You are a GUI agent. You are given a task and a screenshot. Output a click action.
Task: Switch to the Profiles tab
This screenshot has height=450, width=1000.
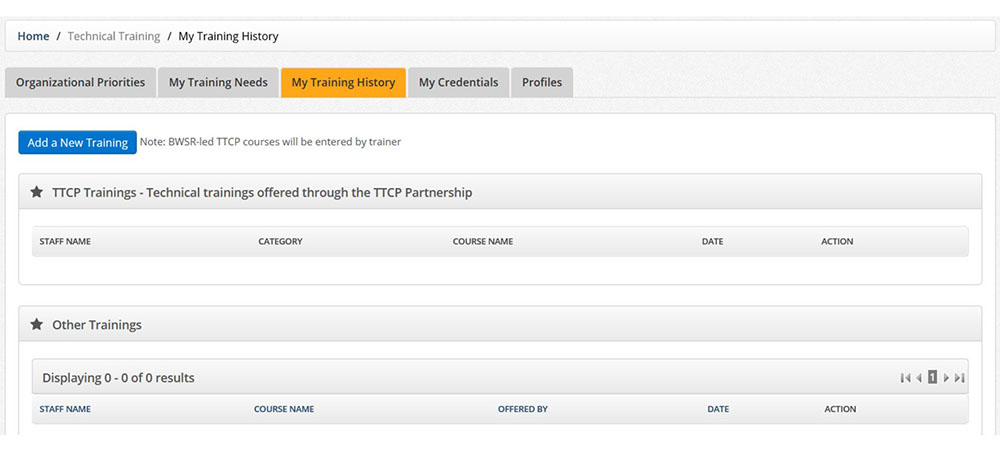click(542, 82)
